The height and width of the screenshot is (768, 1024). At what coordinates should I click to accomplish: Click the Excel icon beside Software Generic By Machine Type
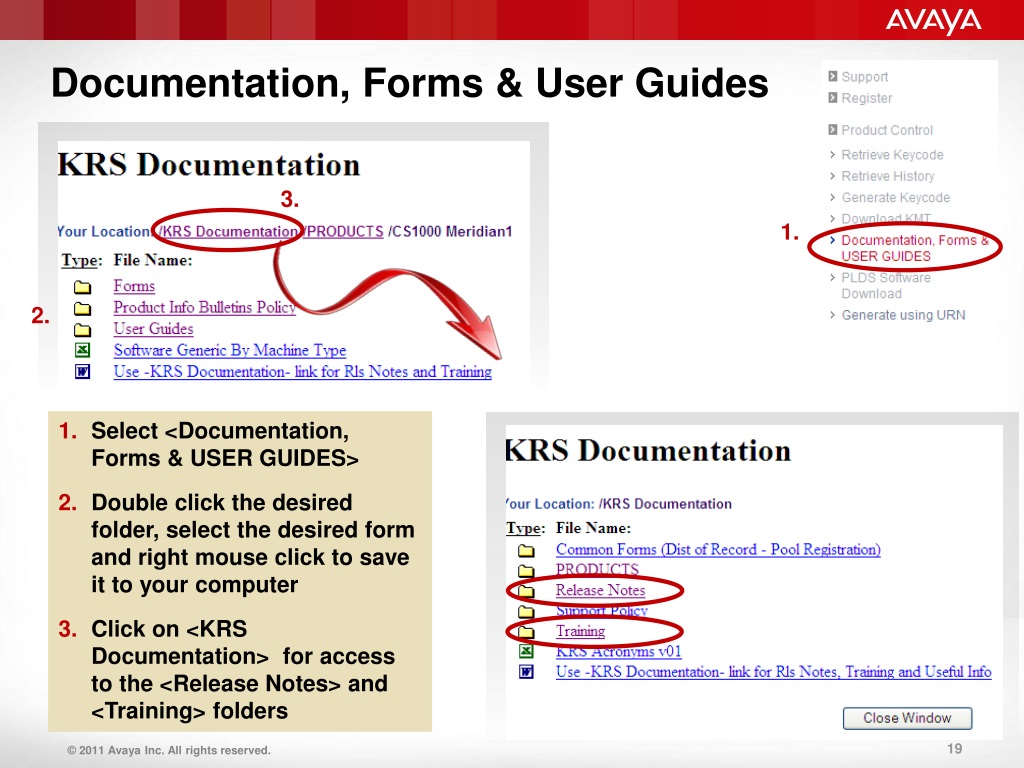[82, 351]
